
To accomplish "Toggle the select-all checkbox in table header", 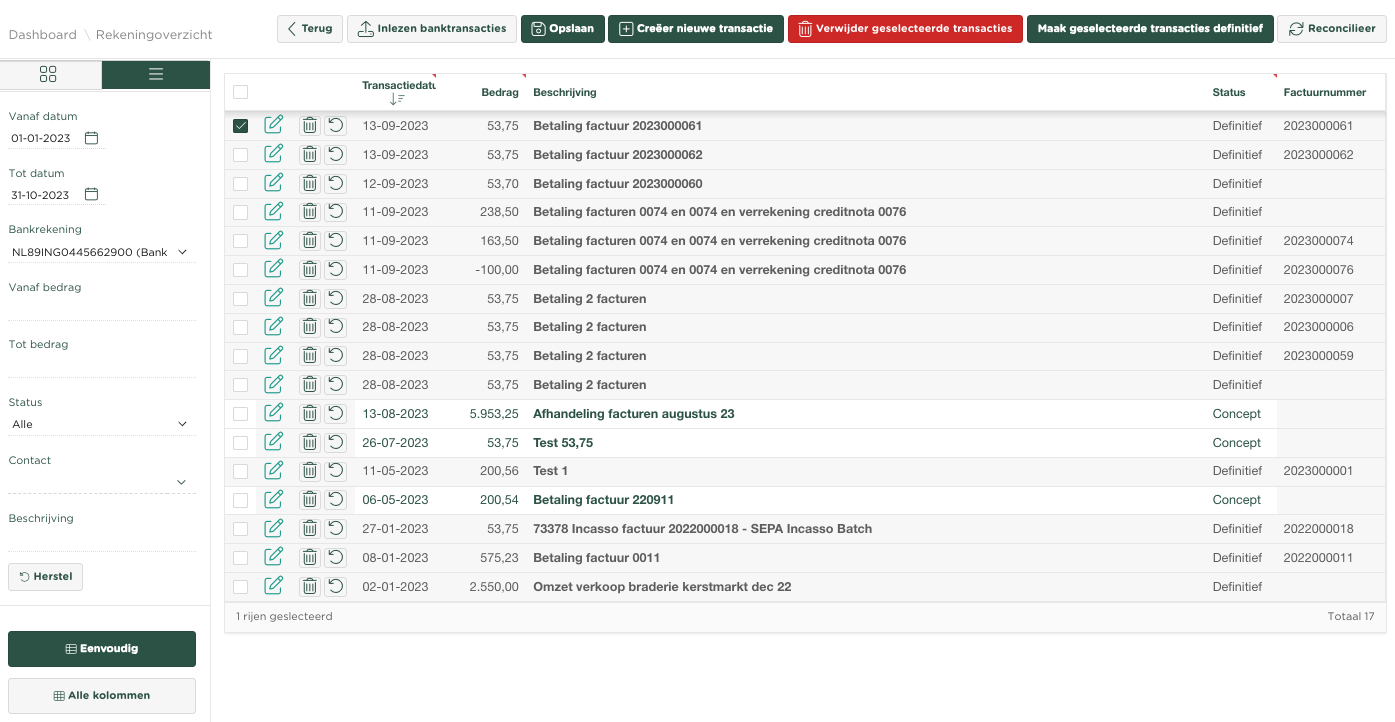I will click(x=240, y=92).
